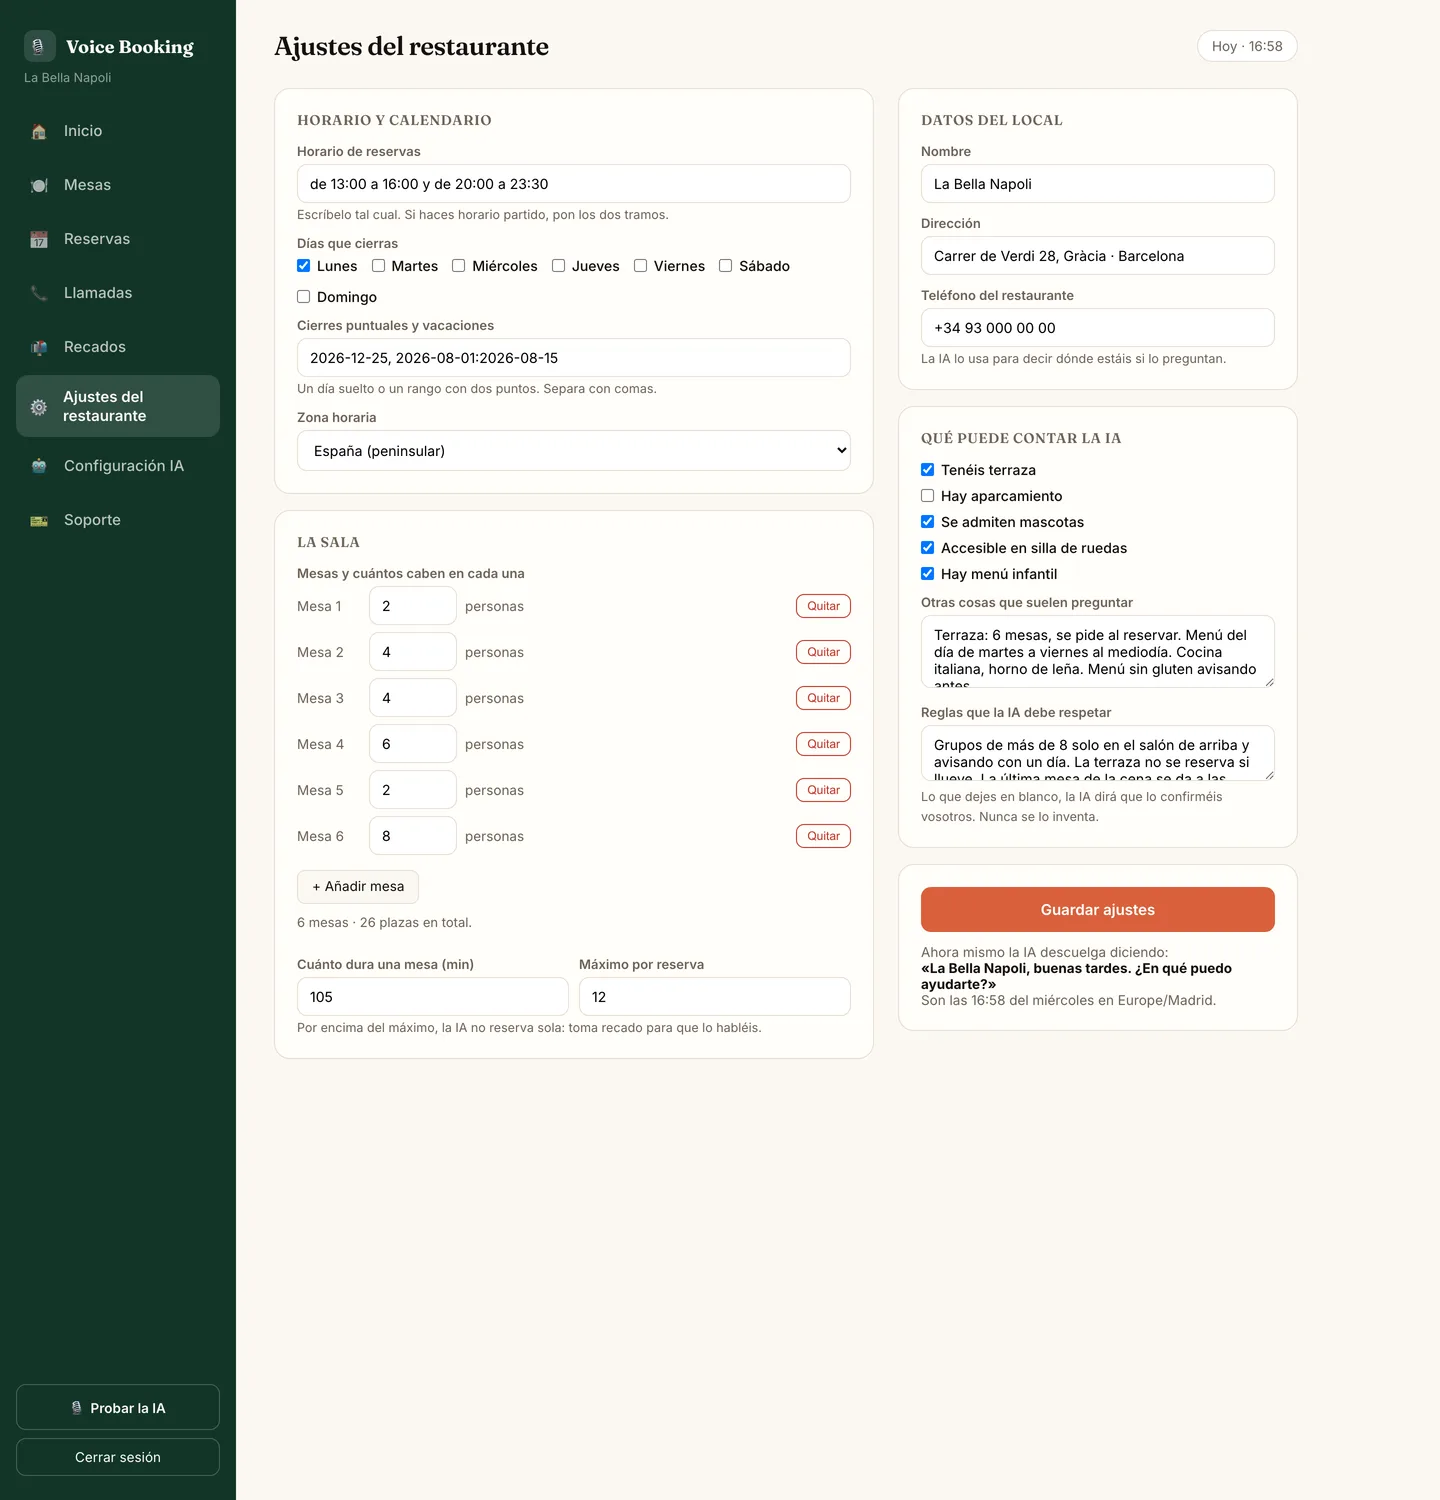Viewport: 1440px width, 1500px height.
Task: Remove Mesa 4 with its Quitar button
Action: click(823, 744)
